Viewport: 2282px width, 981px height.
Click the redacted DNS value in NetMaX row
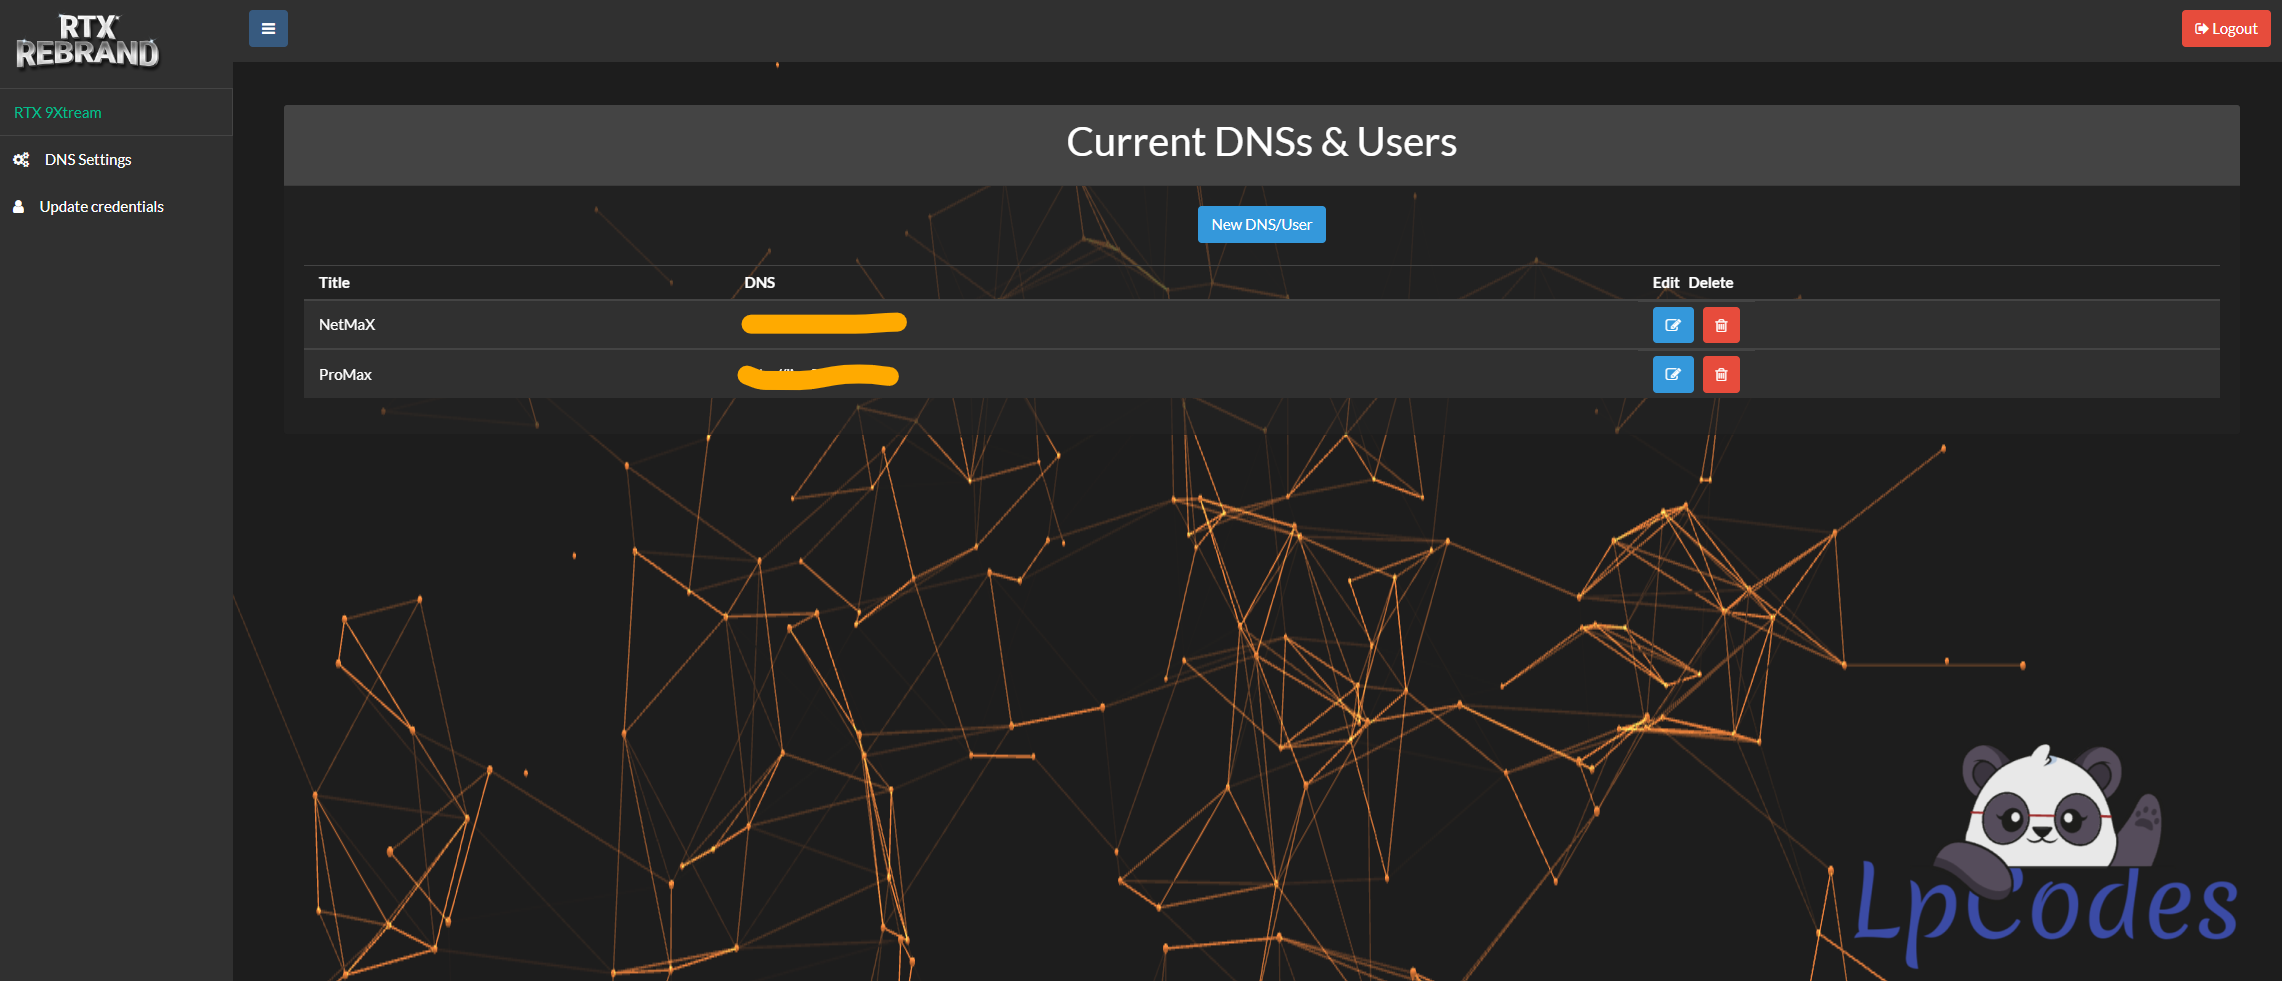823,323
